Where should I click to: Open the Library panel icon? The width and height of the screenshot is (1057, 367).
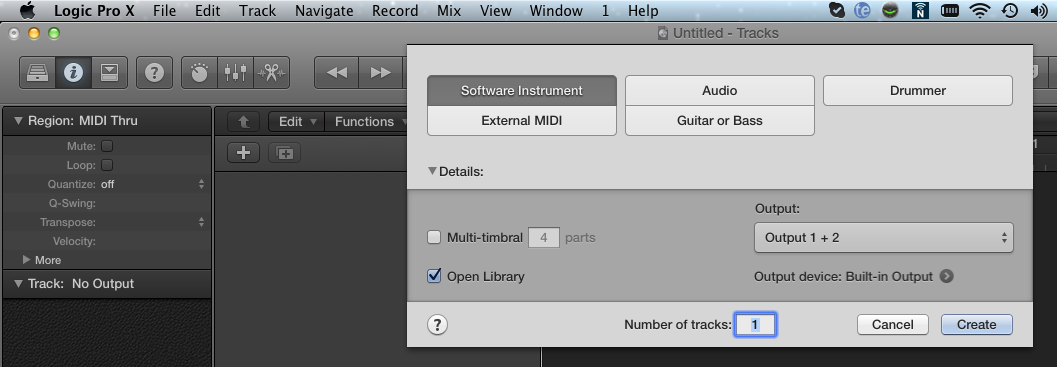point(37,72)
